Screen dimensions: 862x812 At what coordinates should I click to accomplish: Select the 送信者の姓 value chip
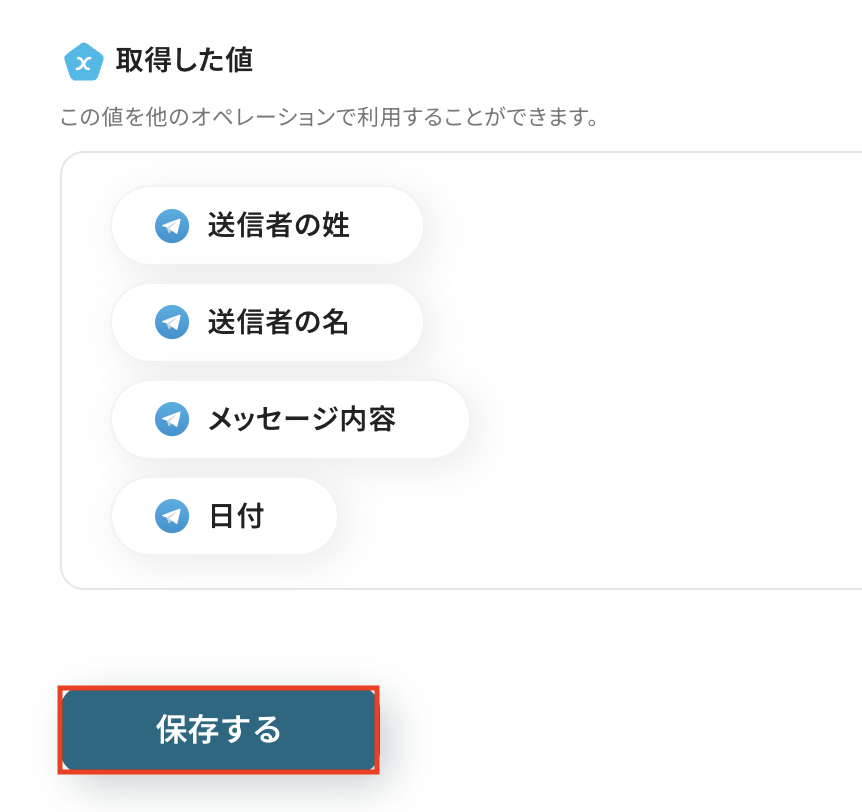coord(267,226)
